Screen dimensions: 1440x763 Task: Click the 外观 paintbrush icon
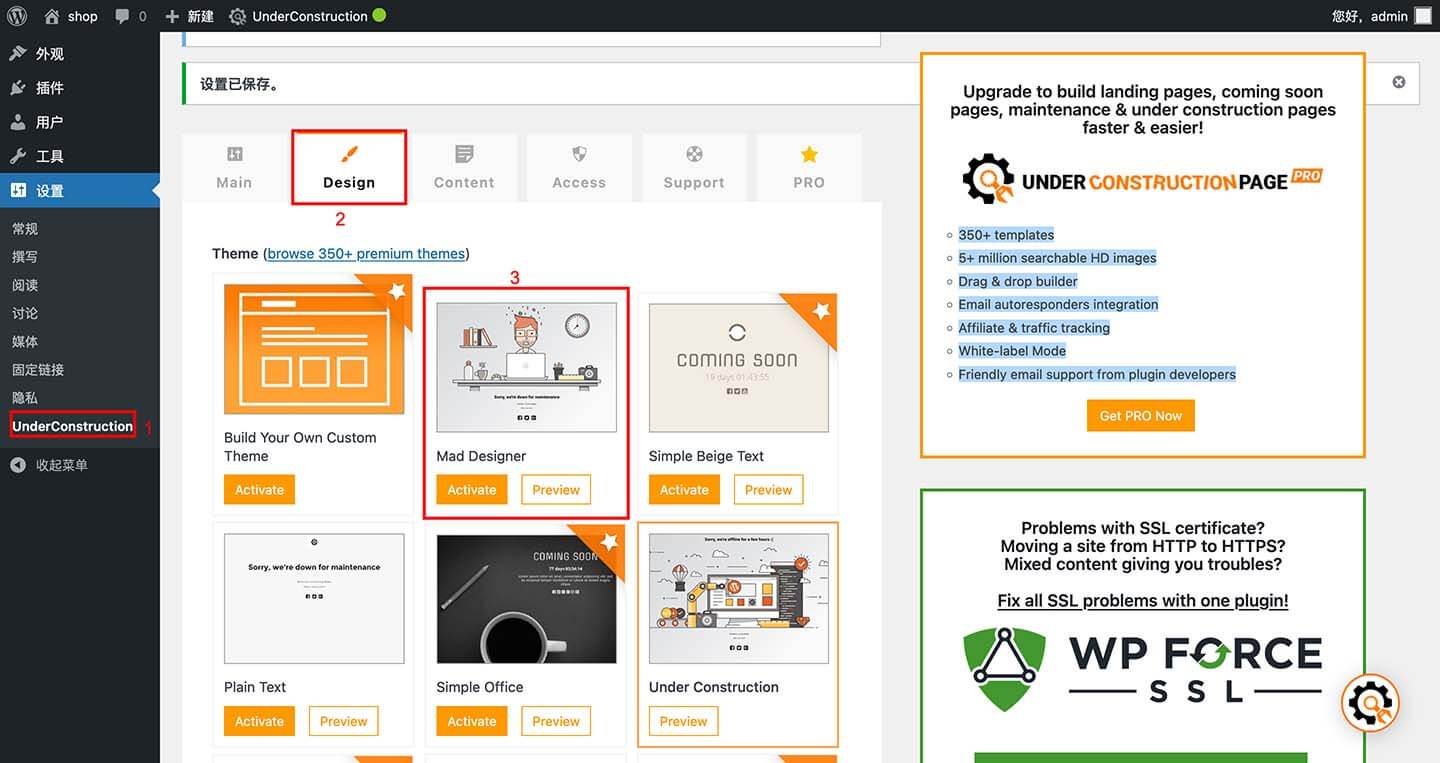(18, 54)
